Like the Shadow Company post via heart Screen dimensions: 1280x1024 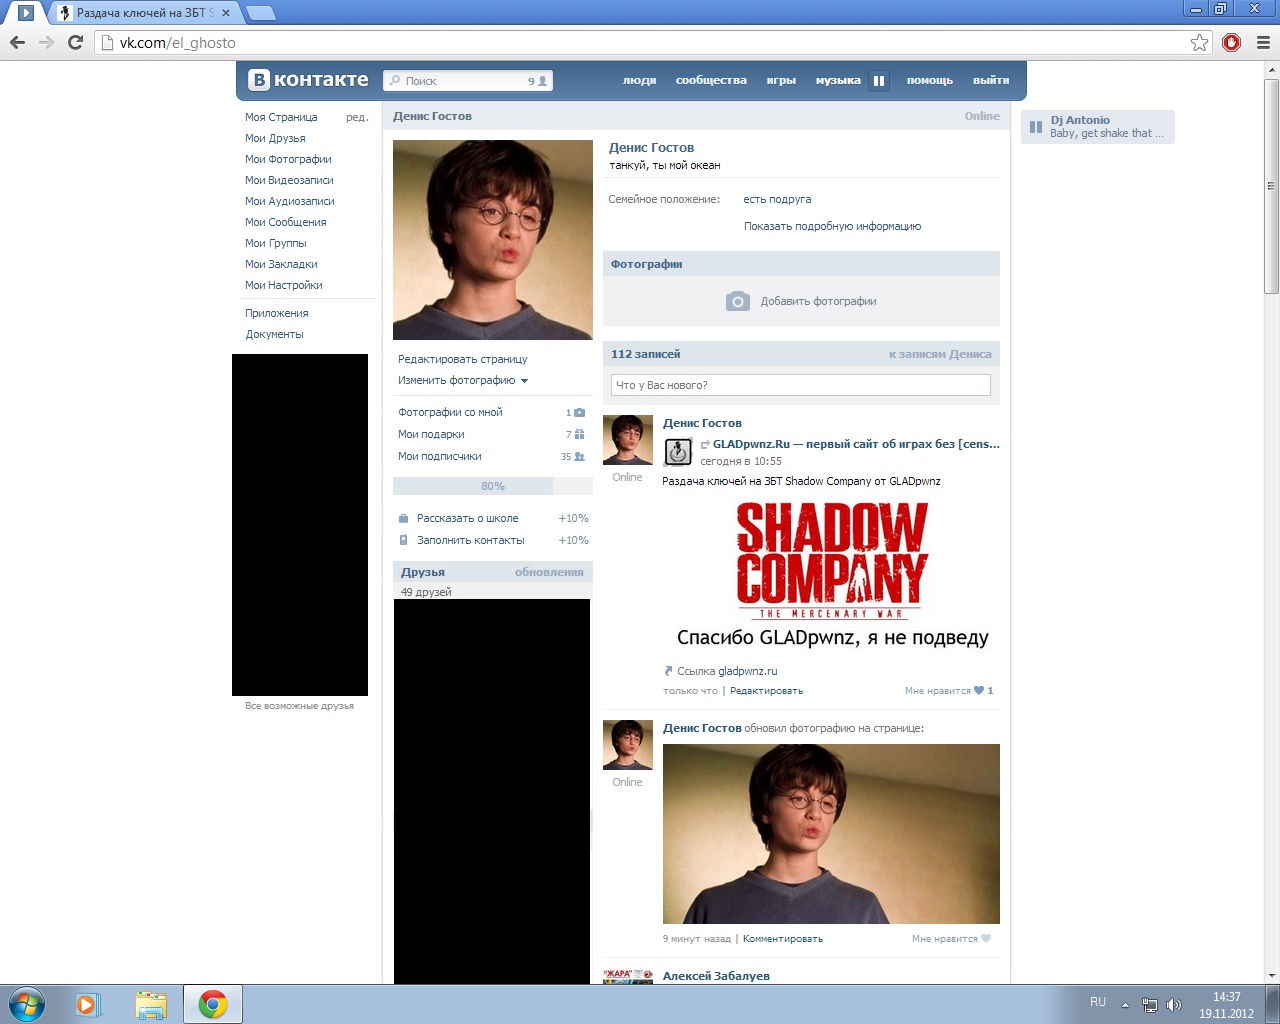click(x=979, y=690)
